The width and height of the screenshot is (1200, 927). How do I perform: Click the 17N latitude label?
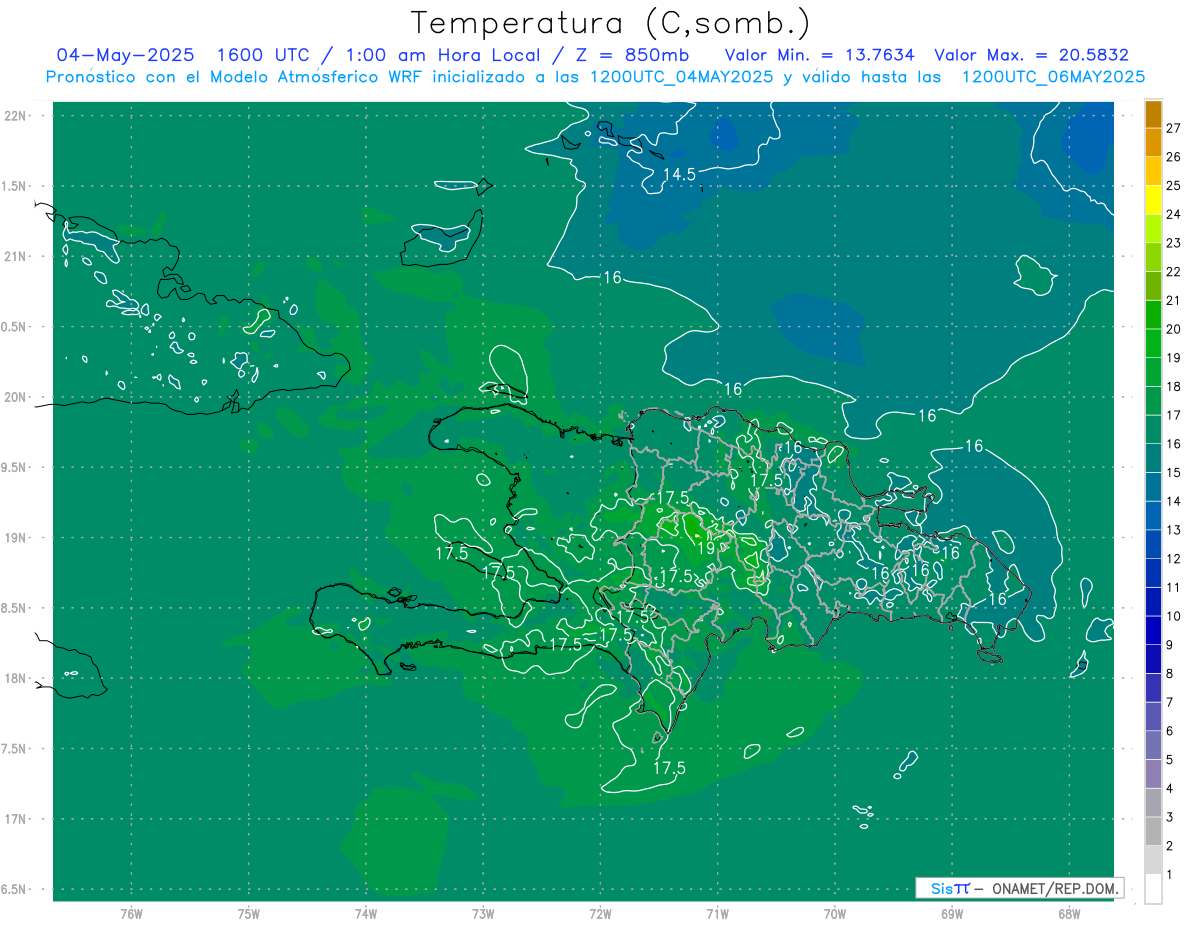(15, 820)
